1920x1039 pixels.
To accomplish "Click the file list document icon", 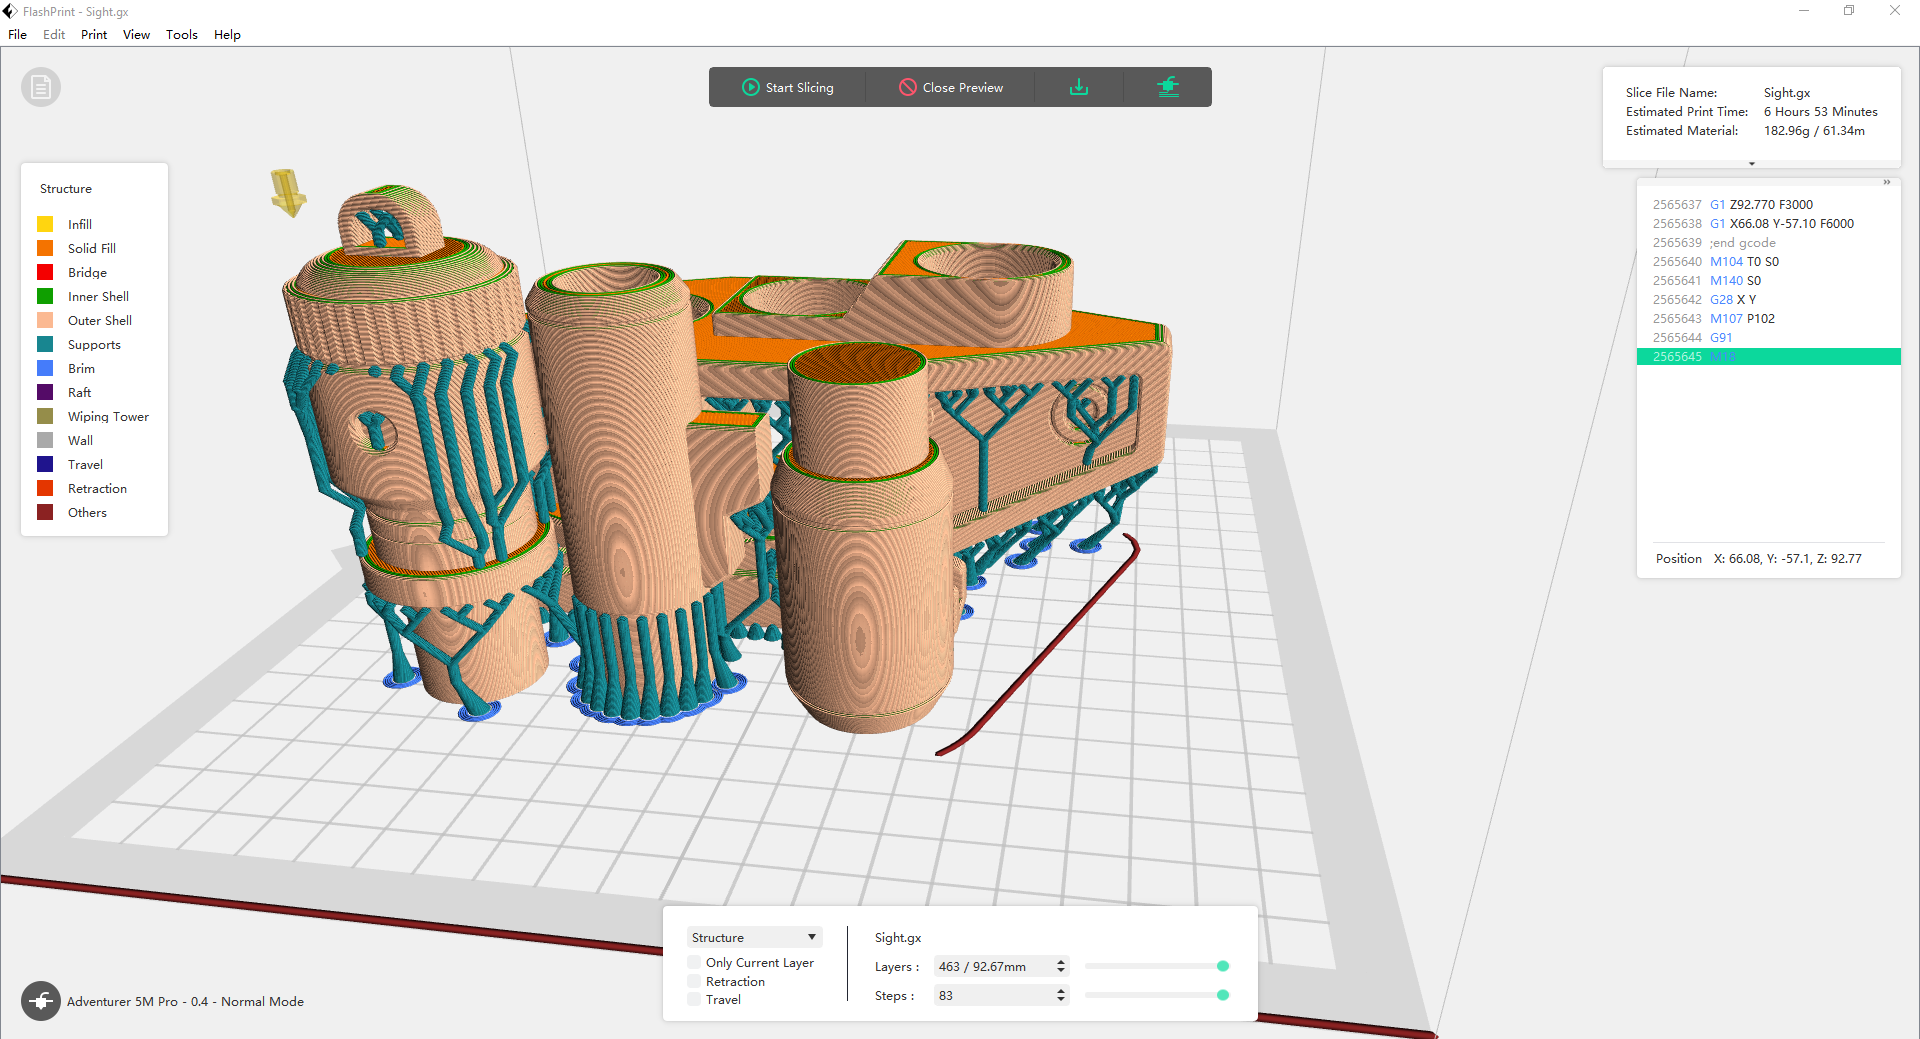I will point(40,88).
